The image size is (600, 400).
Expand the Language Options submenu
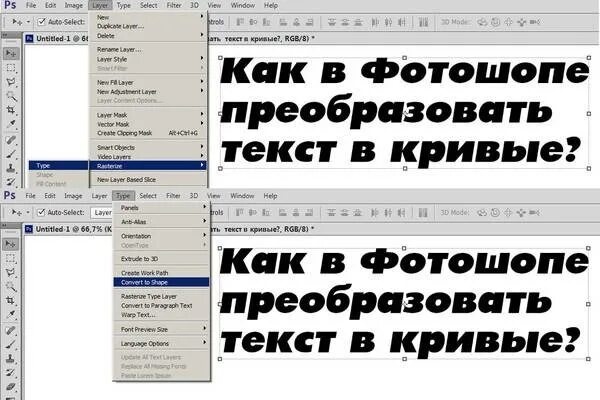tap(161, 344)
